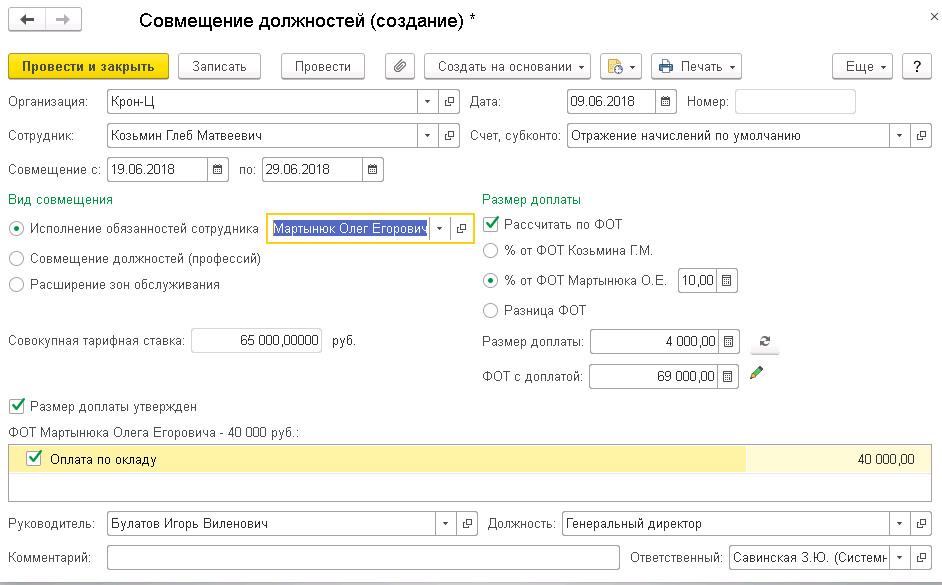Image resolution: width=942 pixels, height=585 pixels.
Task: Choose % от ФОТ Козьмина Г.М.
Action: pyautogui.click(x=491, y=250)
